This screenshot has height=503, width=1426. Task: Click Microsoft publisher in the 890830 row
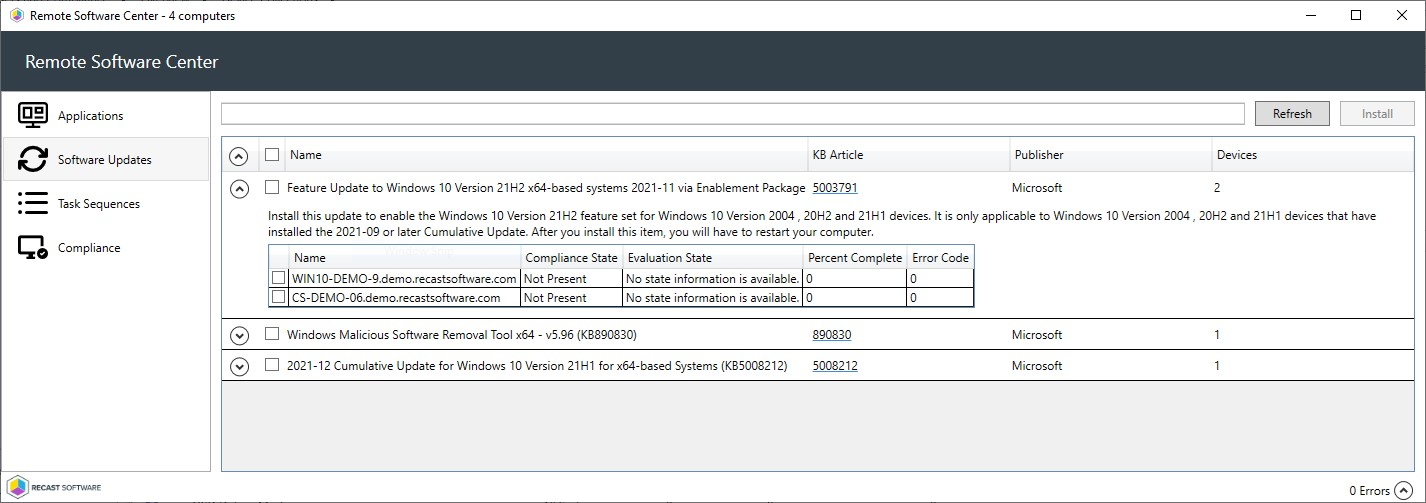click(1037, 335)
